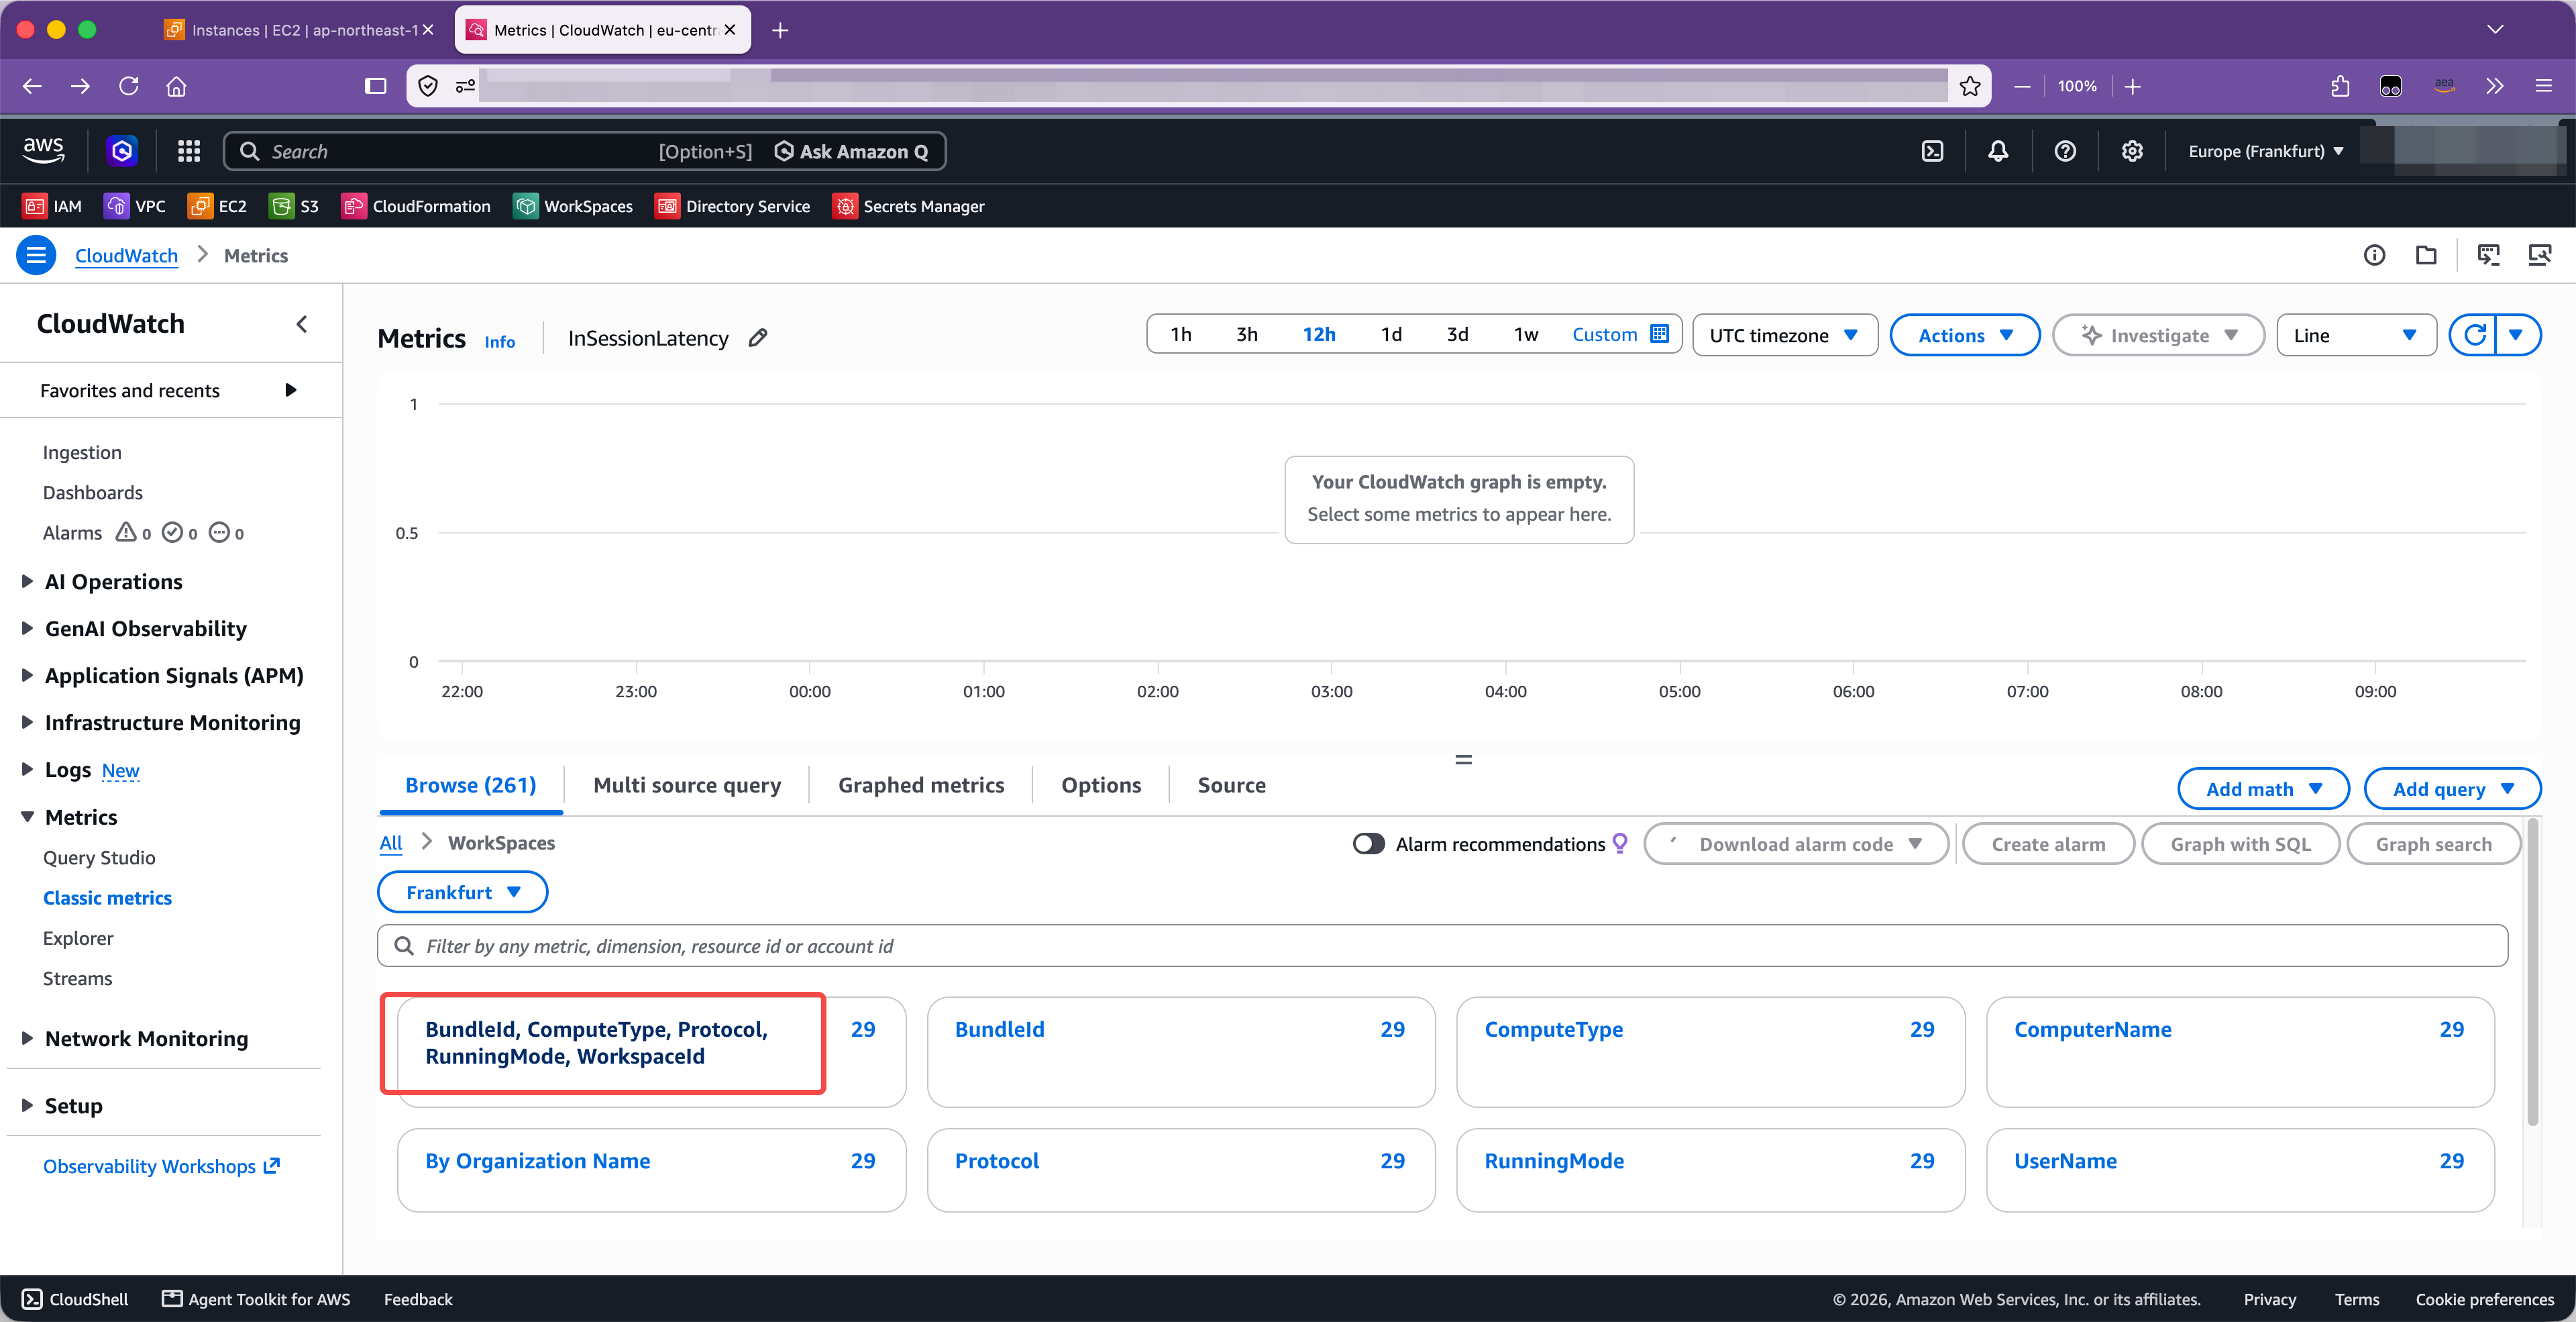Image resolution: width=2576 pixels, height=1322 pixels.
Task: Open the EC2 shortcut in favorites bar
Action: [x=217, y=206]
